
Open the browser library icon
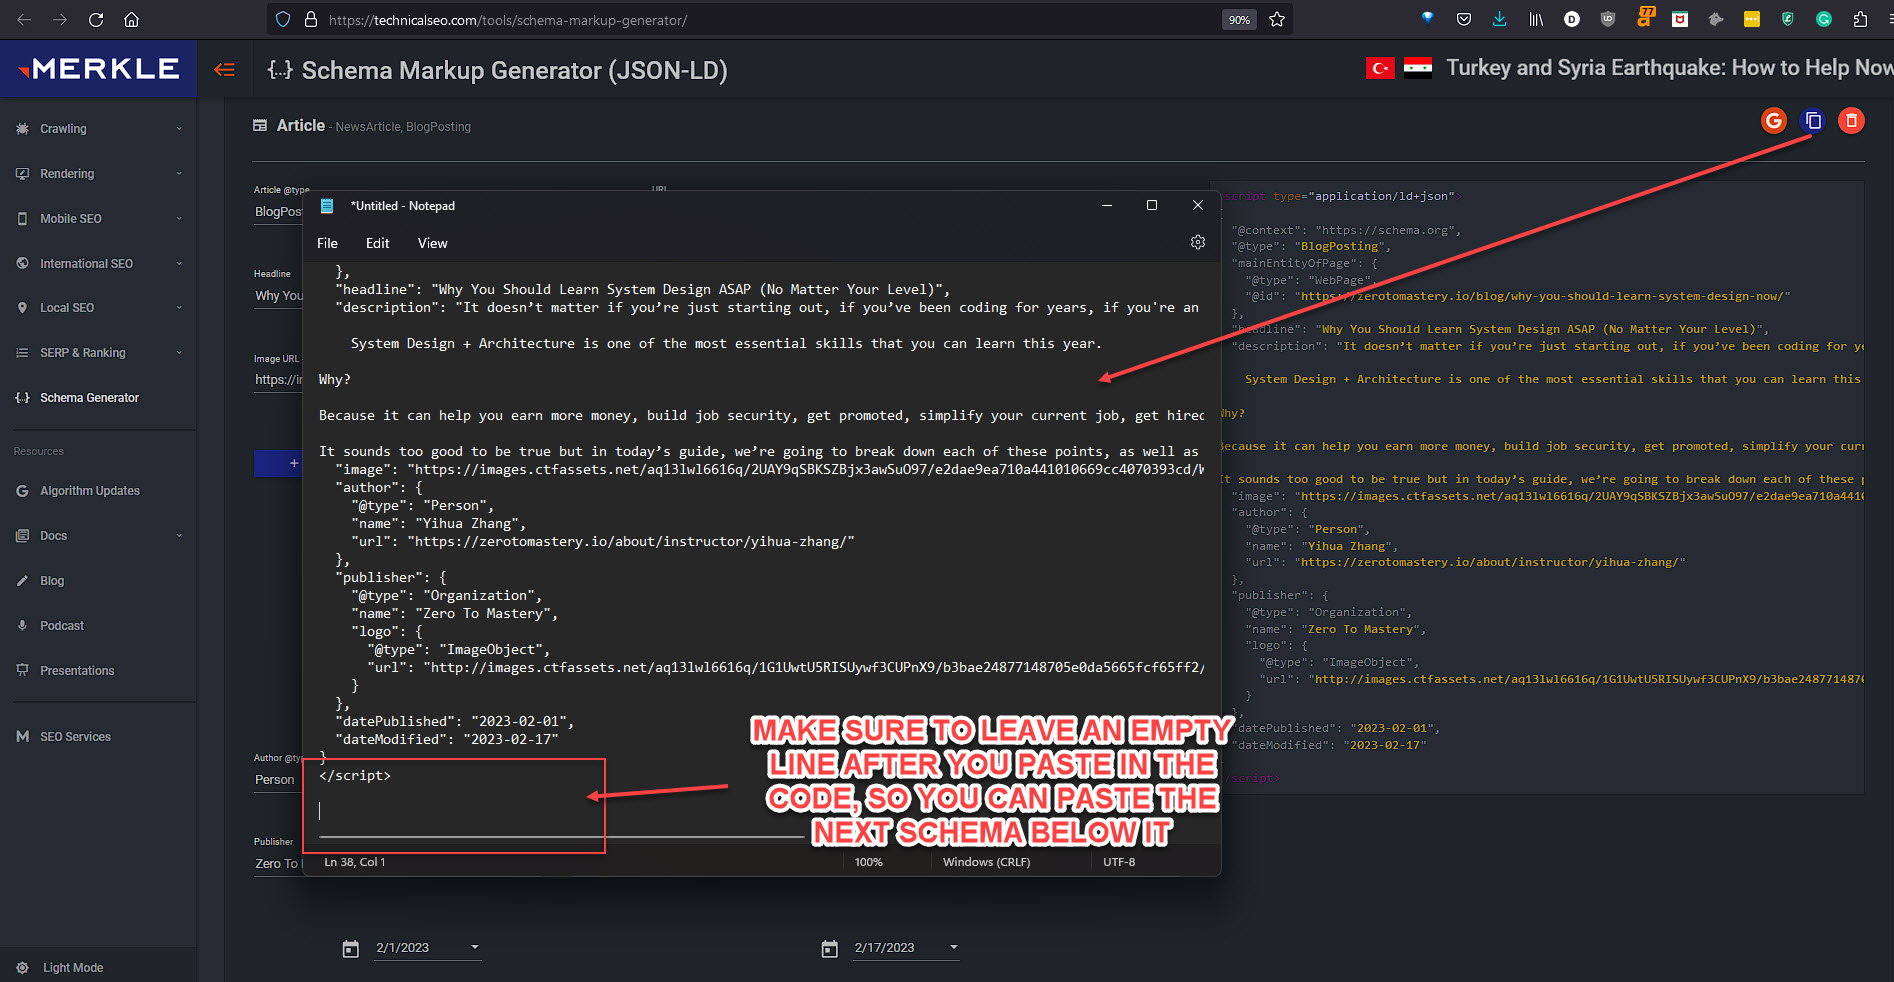(x=1536, y=19)
